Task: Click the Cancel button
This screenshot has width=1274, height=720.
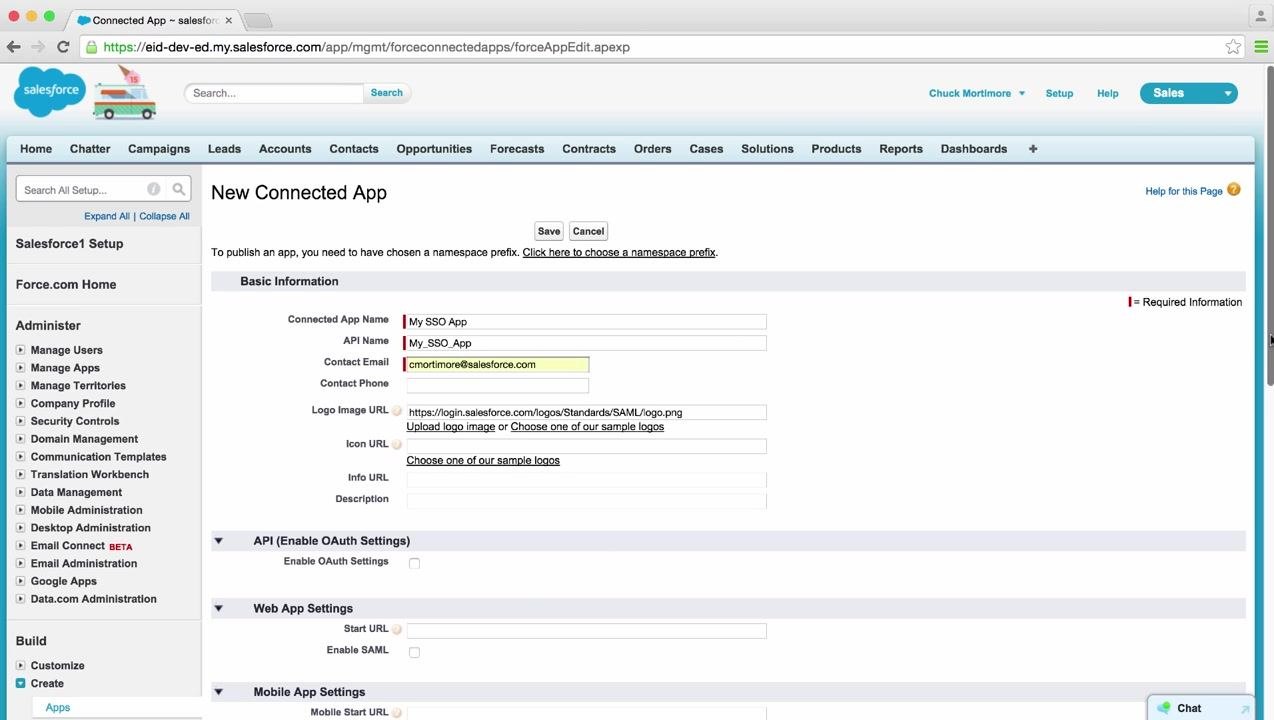Action: (x=588, y=231)
